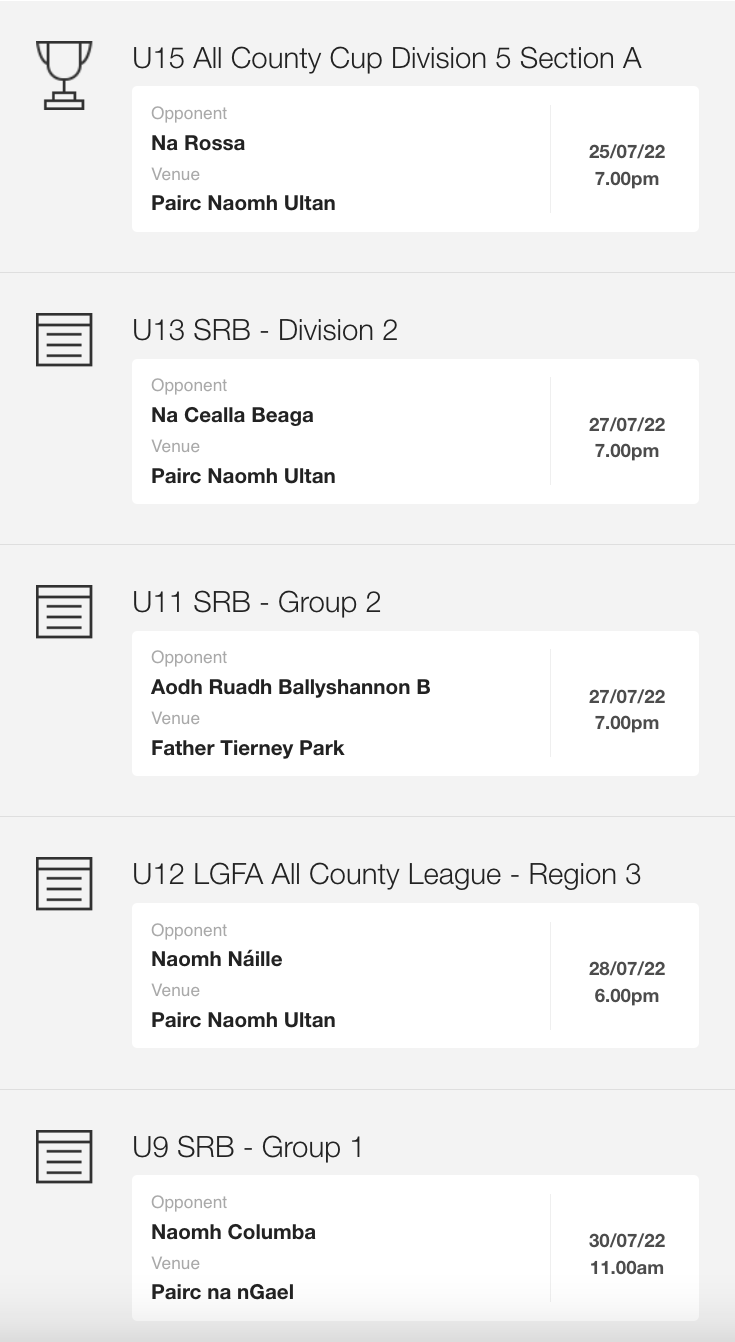Select the league icon next to U9 SRB - Group 1

64,1156
